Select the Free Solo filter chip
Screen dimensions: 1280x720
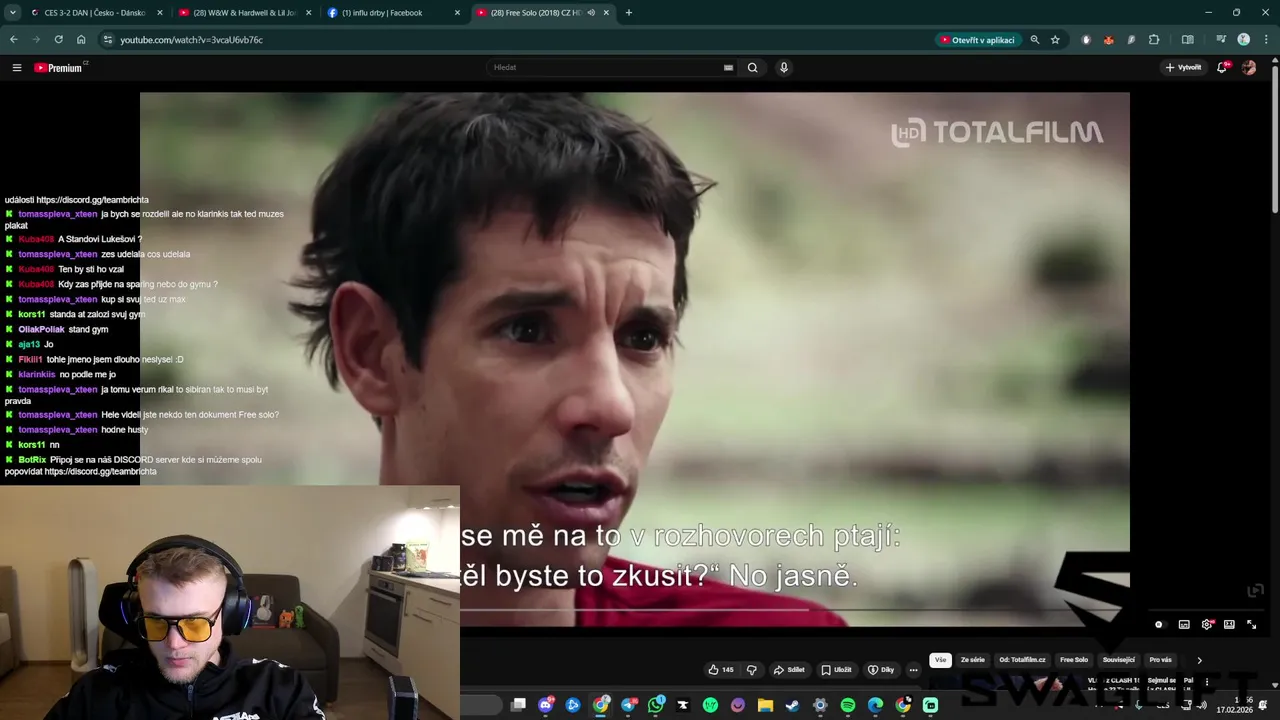1074,660
